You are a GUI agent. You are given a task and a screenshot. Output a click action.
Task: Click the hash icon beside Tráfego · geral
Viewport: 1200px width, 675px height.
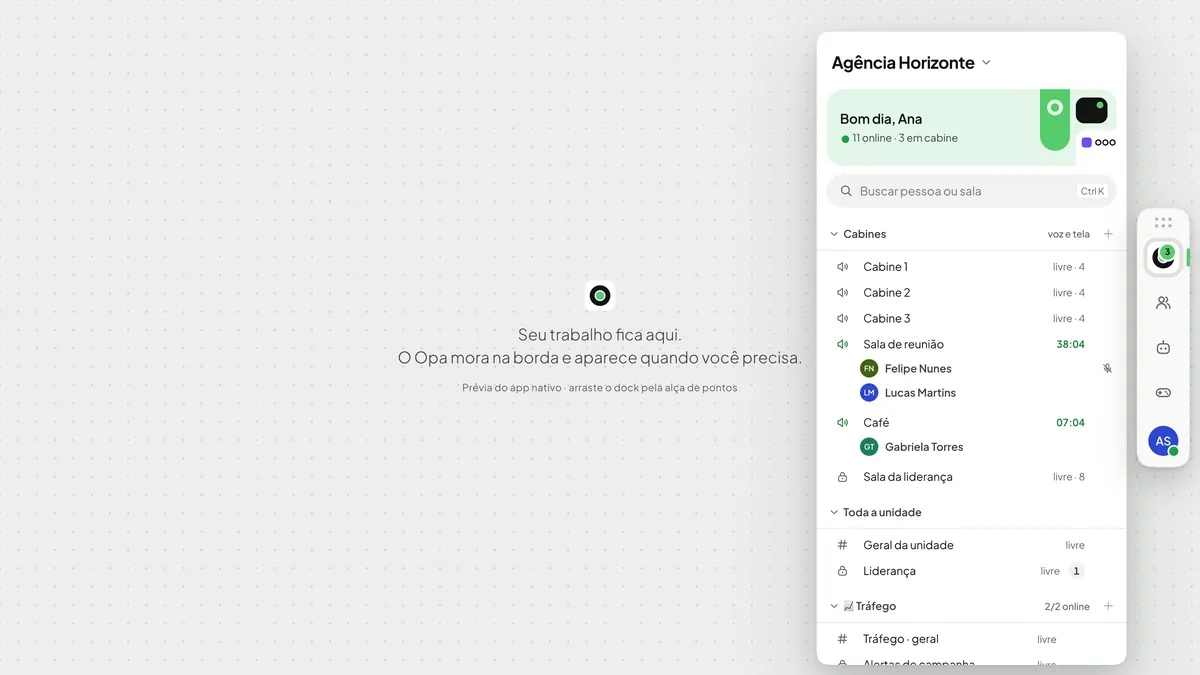[x=842, y=639]
